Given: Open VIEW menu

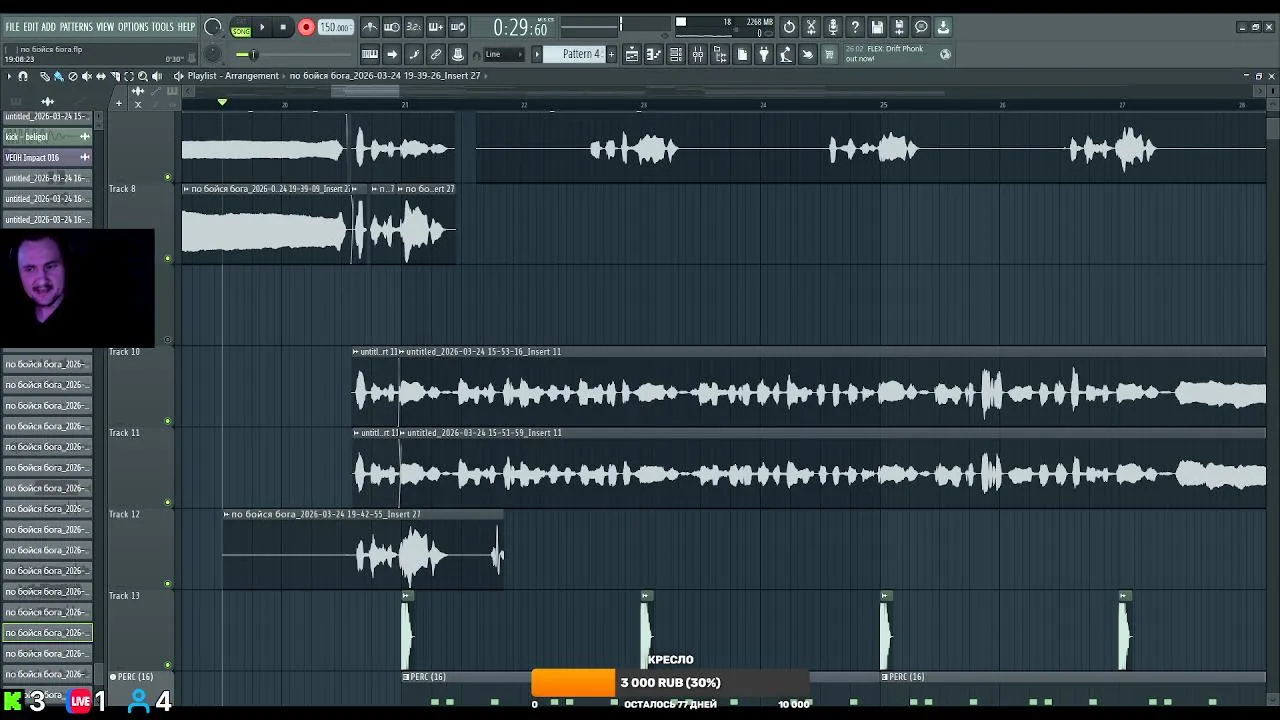Looking at the screenshot, I should [x=105, y=27].
